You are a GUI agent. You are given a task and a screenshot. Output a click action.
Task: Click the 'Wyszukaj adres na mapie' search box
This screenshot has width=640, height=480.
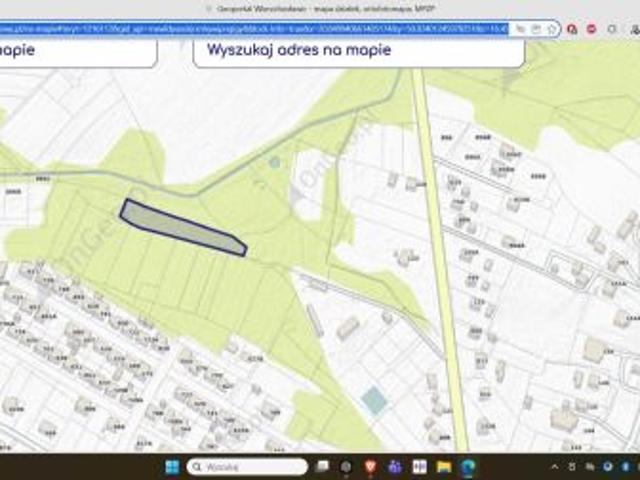point(359,52)
